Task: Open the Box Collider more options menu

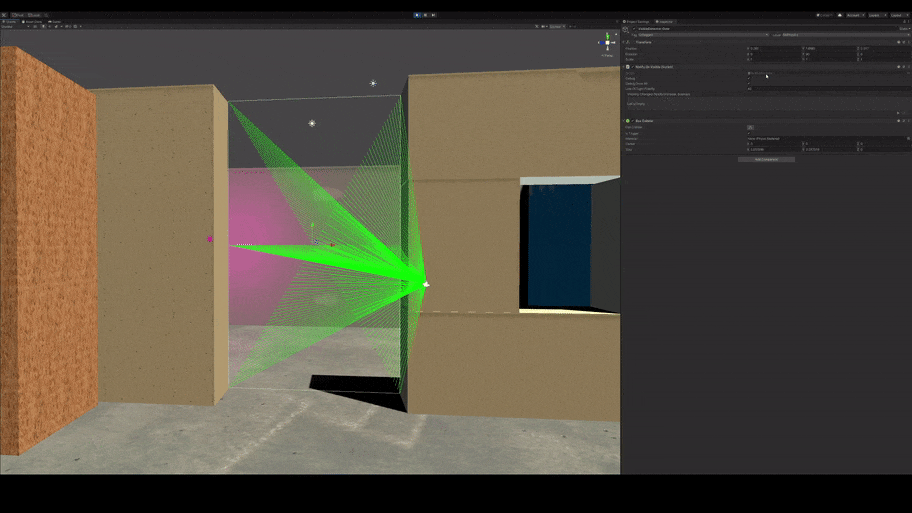Action: click(x=909, y=121)
